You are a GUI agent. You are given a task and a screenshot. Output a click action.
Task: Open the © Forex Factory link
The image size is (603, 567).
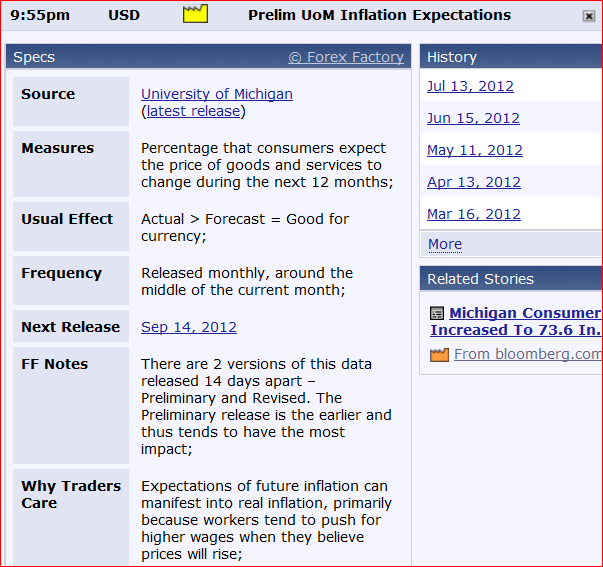tap(346, 57)
